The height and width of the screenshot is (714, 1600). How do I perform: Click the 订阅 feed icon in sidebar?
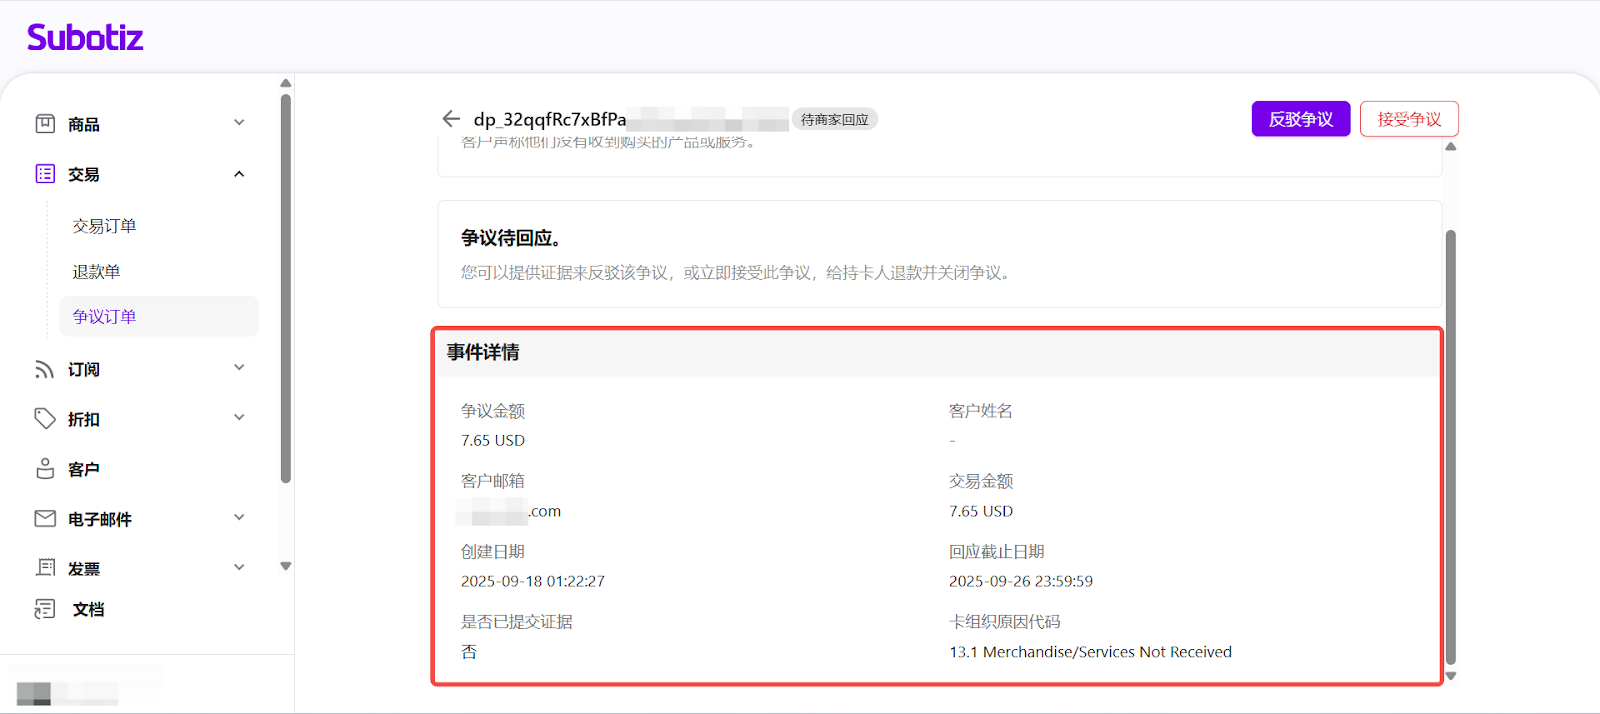click(45, 369)
